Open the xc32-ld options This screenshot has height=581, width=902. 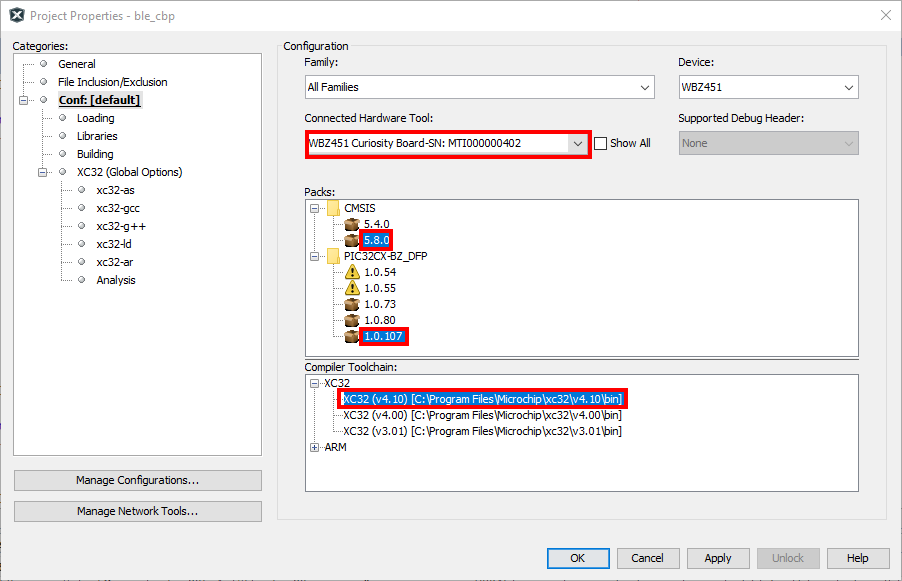coord(114,244)
